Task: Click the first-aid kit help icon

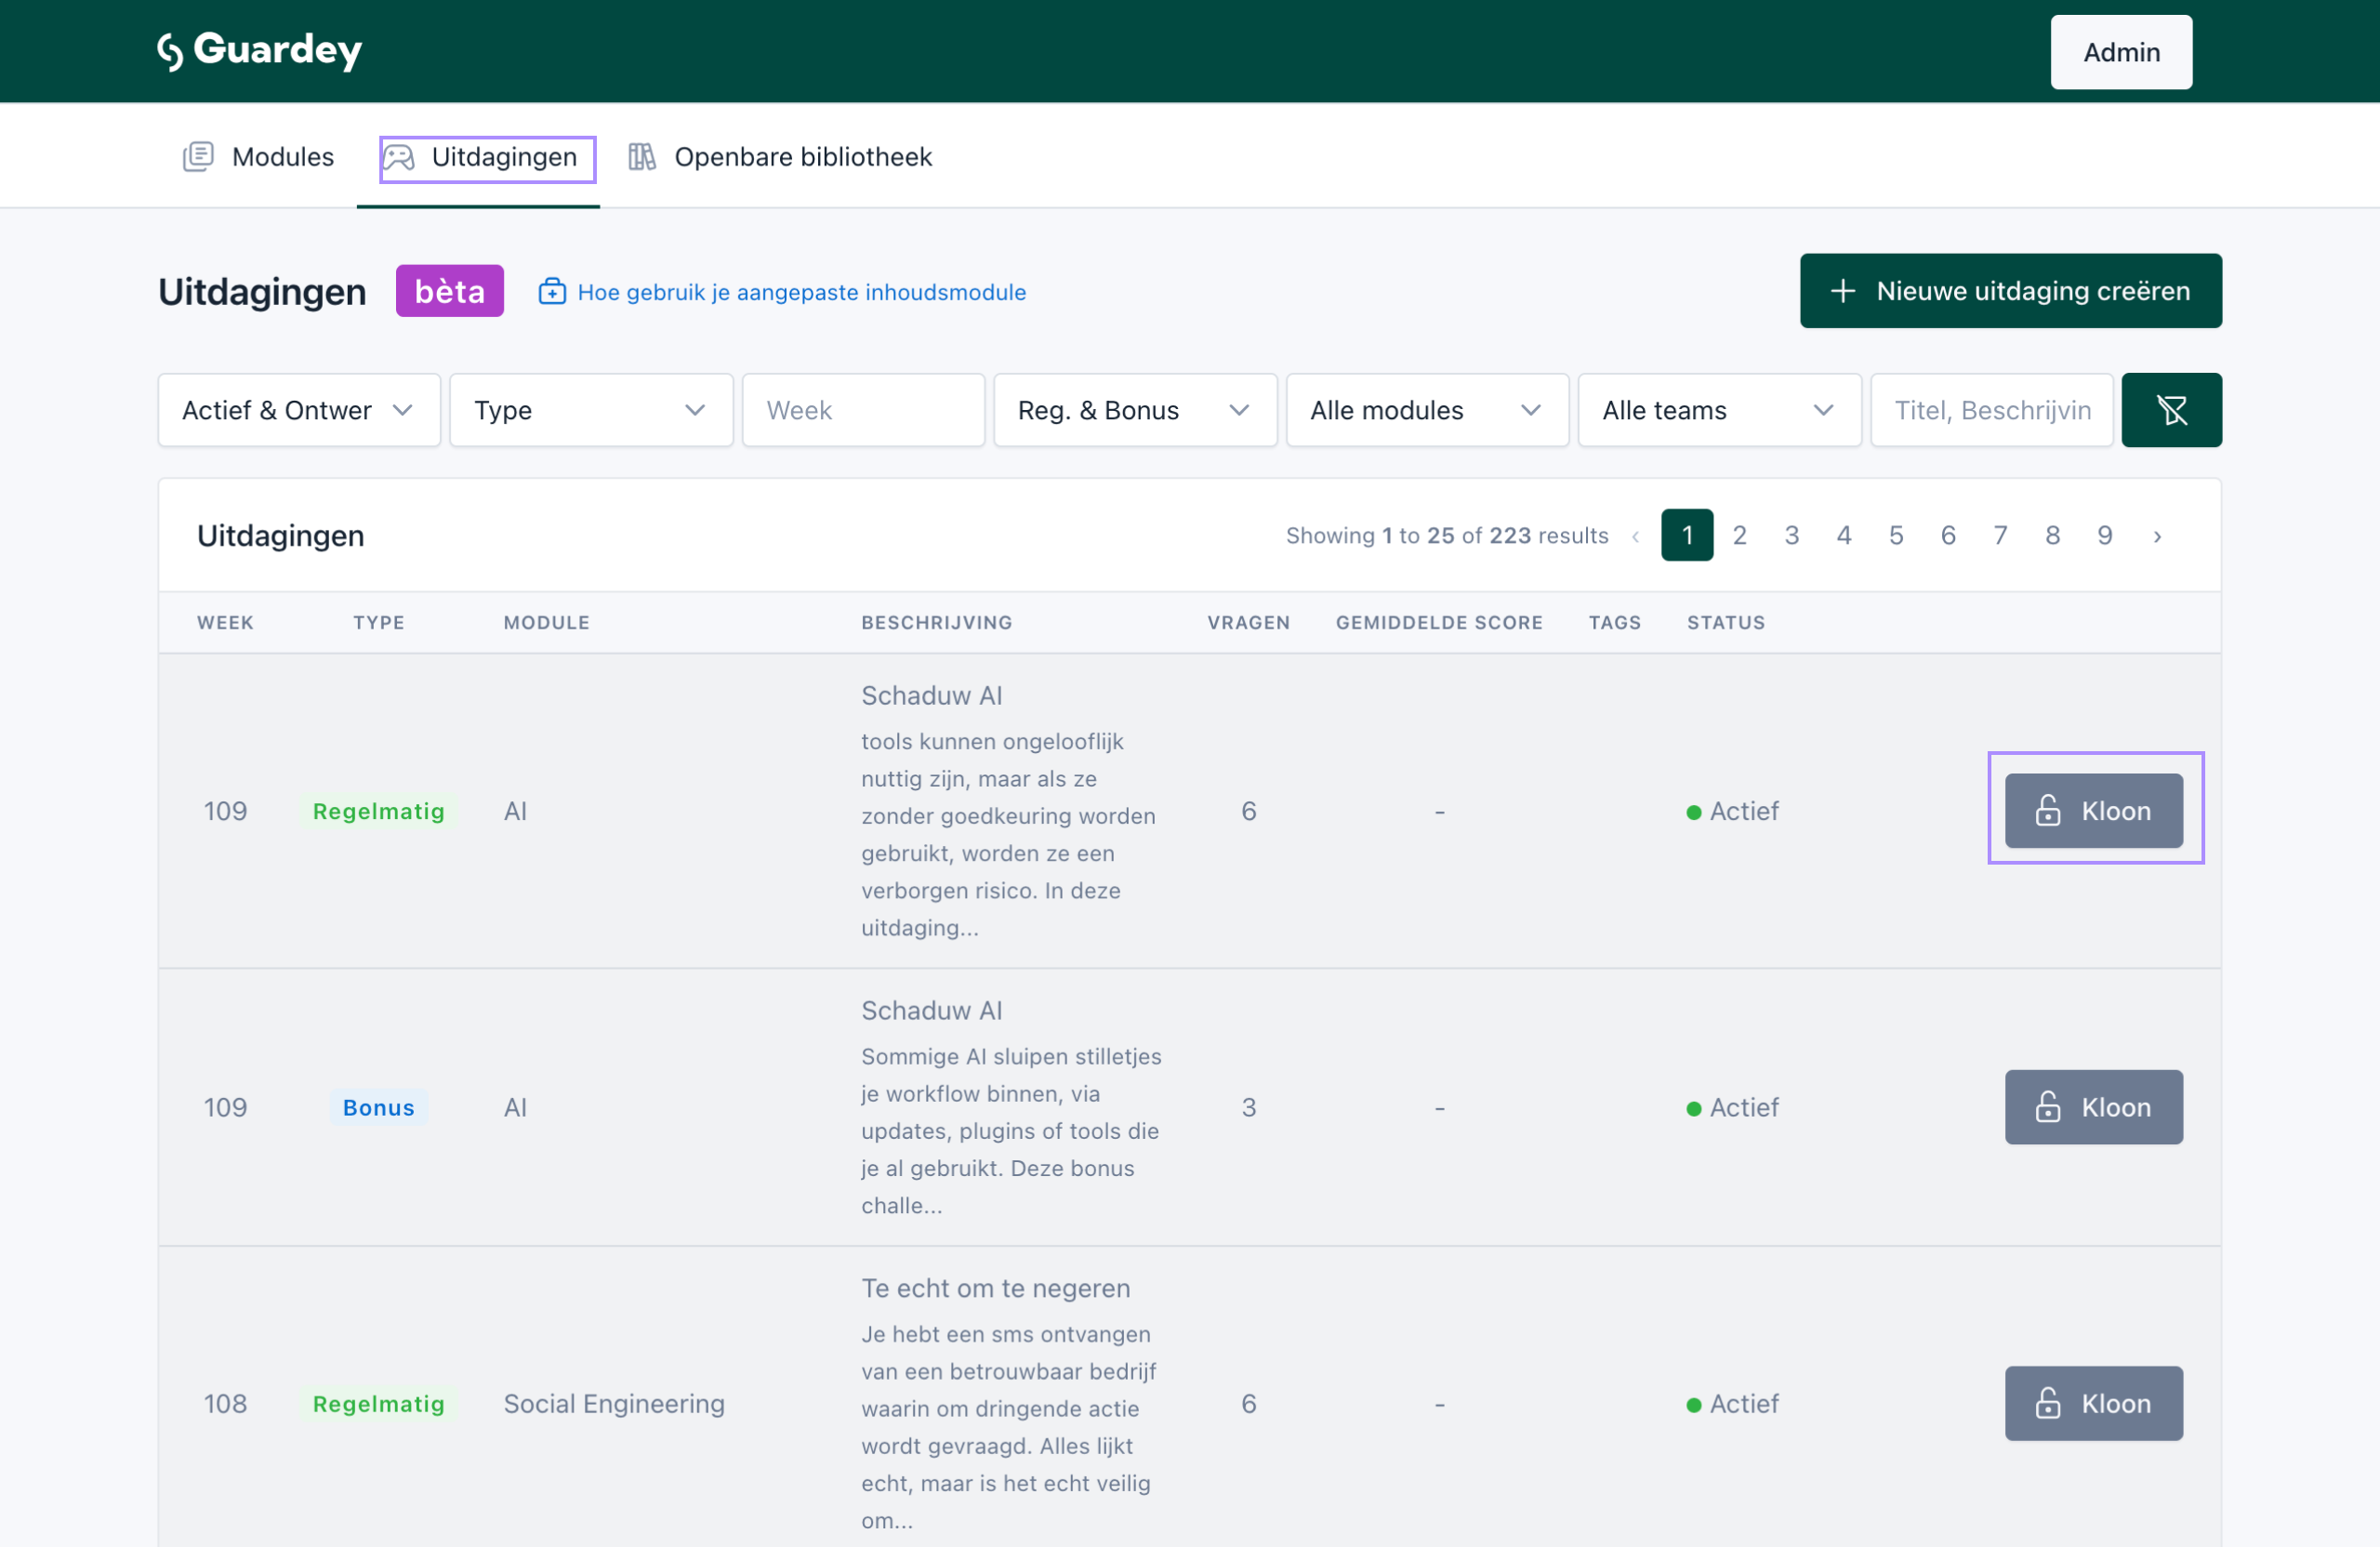Action: pyautogui.click(x=552, y=292)
